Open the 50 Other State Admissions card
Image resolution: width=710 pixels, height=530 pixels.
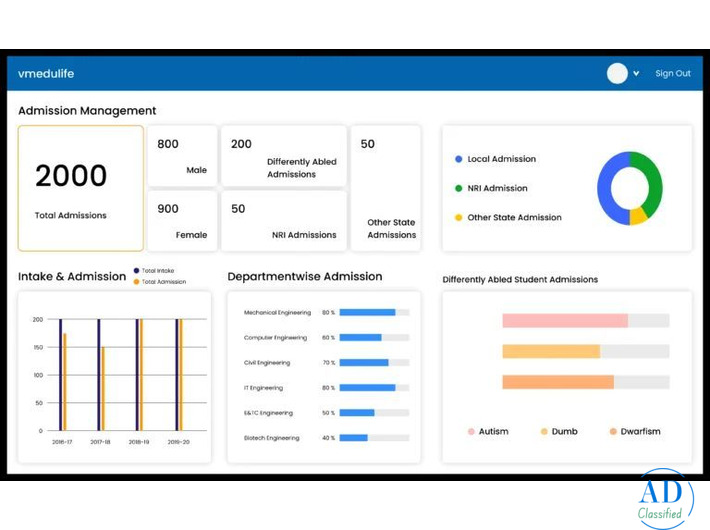pyautogui.click(x=386, y=188)
